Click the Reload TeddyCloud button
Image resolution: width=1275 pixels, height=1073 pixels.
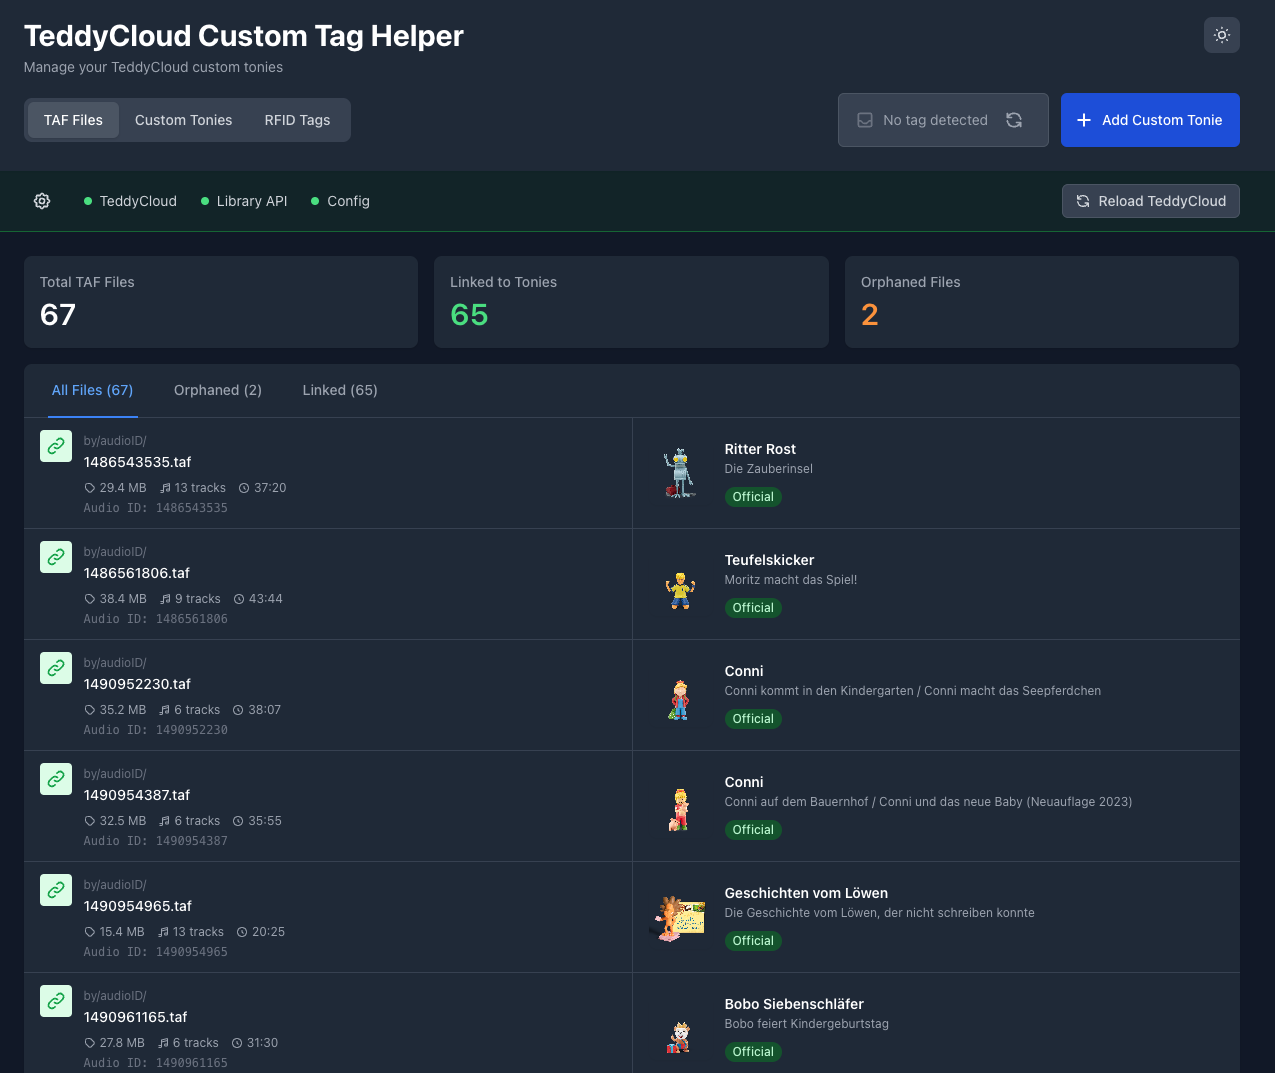click(1150, 201)
